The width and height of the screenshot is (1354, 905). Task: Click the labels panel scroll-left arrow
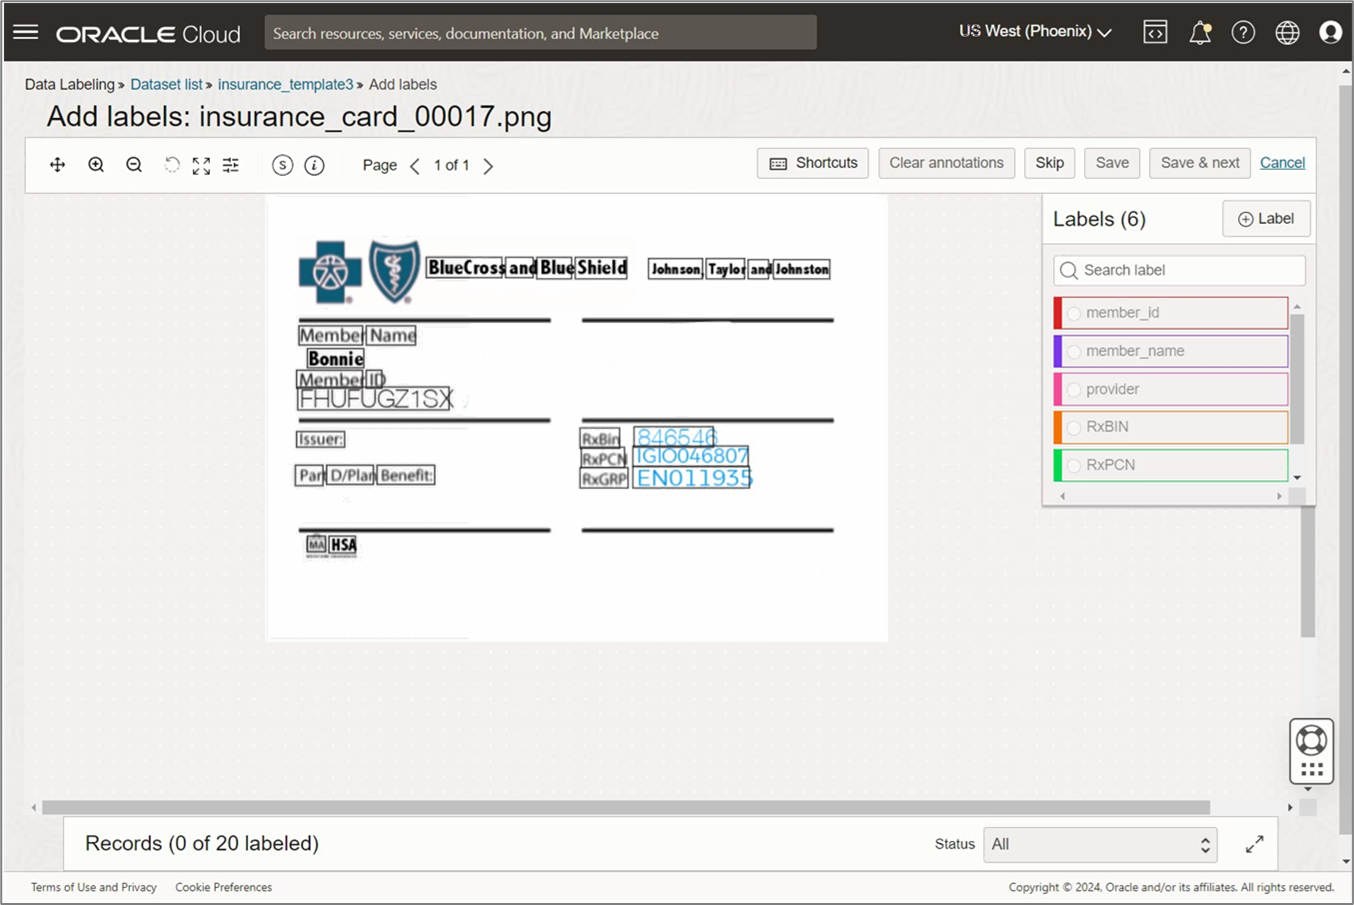pyautogui.click(x=1062, y=496)
